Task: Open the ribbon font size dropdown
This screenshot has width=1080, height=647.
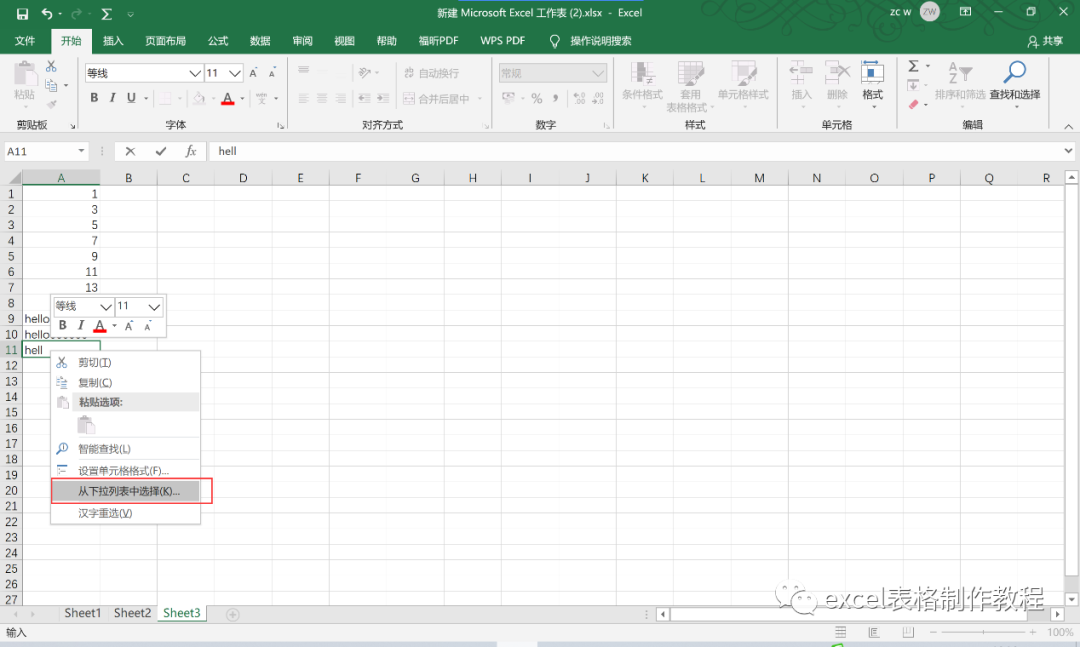Action: [235, 73]
